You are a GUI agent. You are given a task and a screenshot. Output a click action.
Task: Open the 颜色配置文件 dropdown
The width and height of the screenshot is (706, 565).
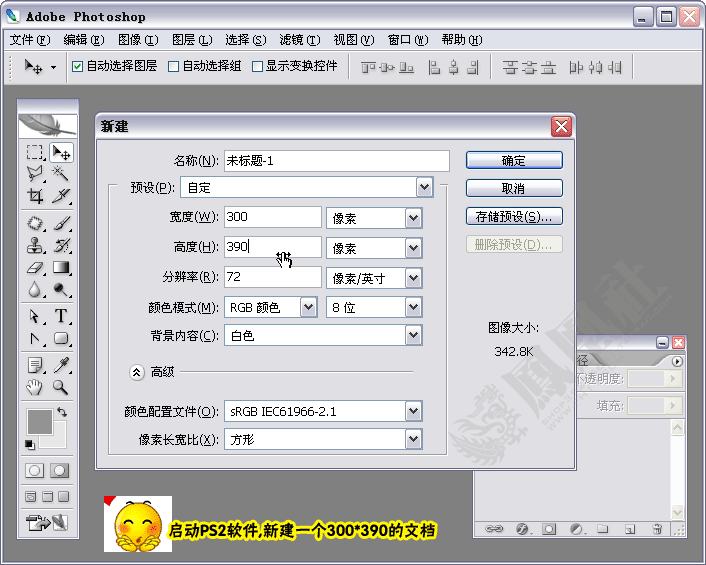click(413, 411)
